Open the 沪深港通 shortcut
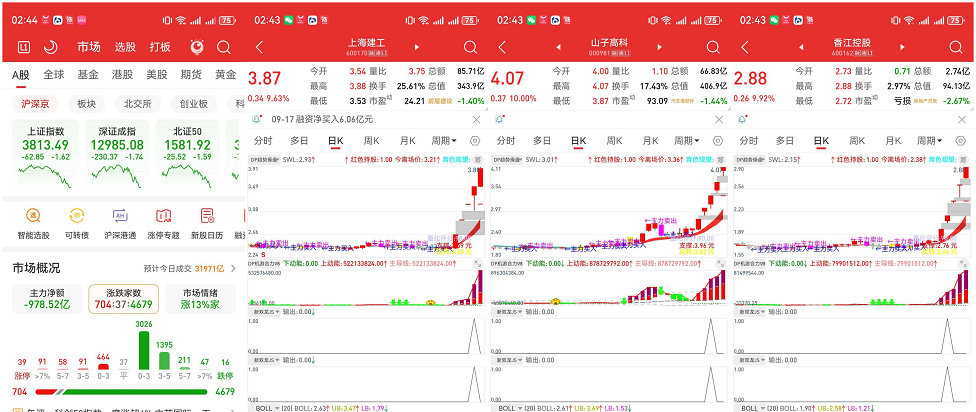The width and height of the screenshot is (976, 412). pyautogui.click(x=121, y=224)
